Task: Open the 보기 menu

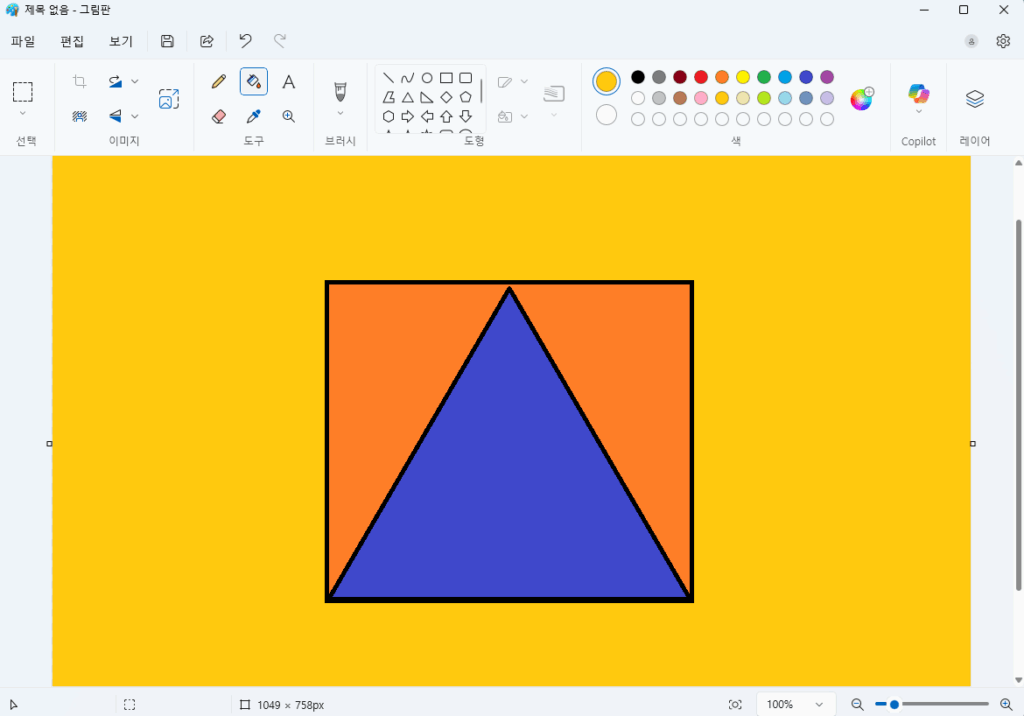Action: (121, 41)
